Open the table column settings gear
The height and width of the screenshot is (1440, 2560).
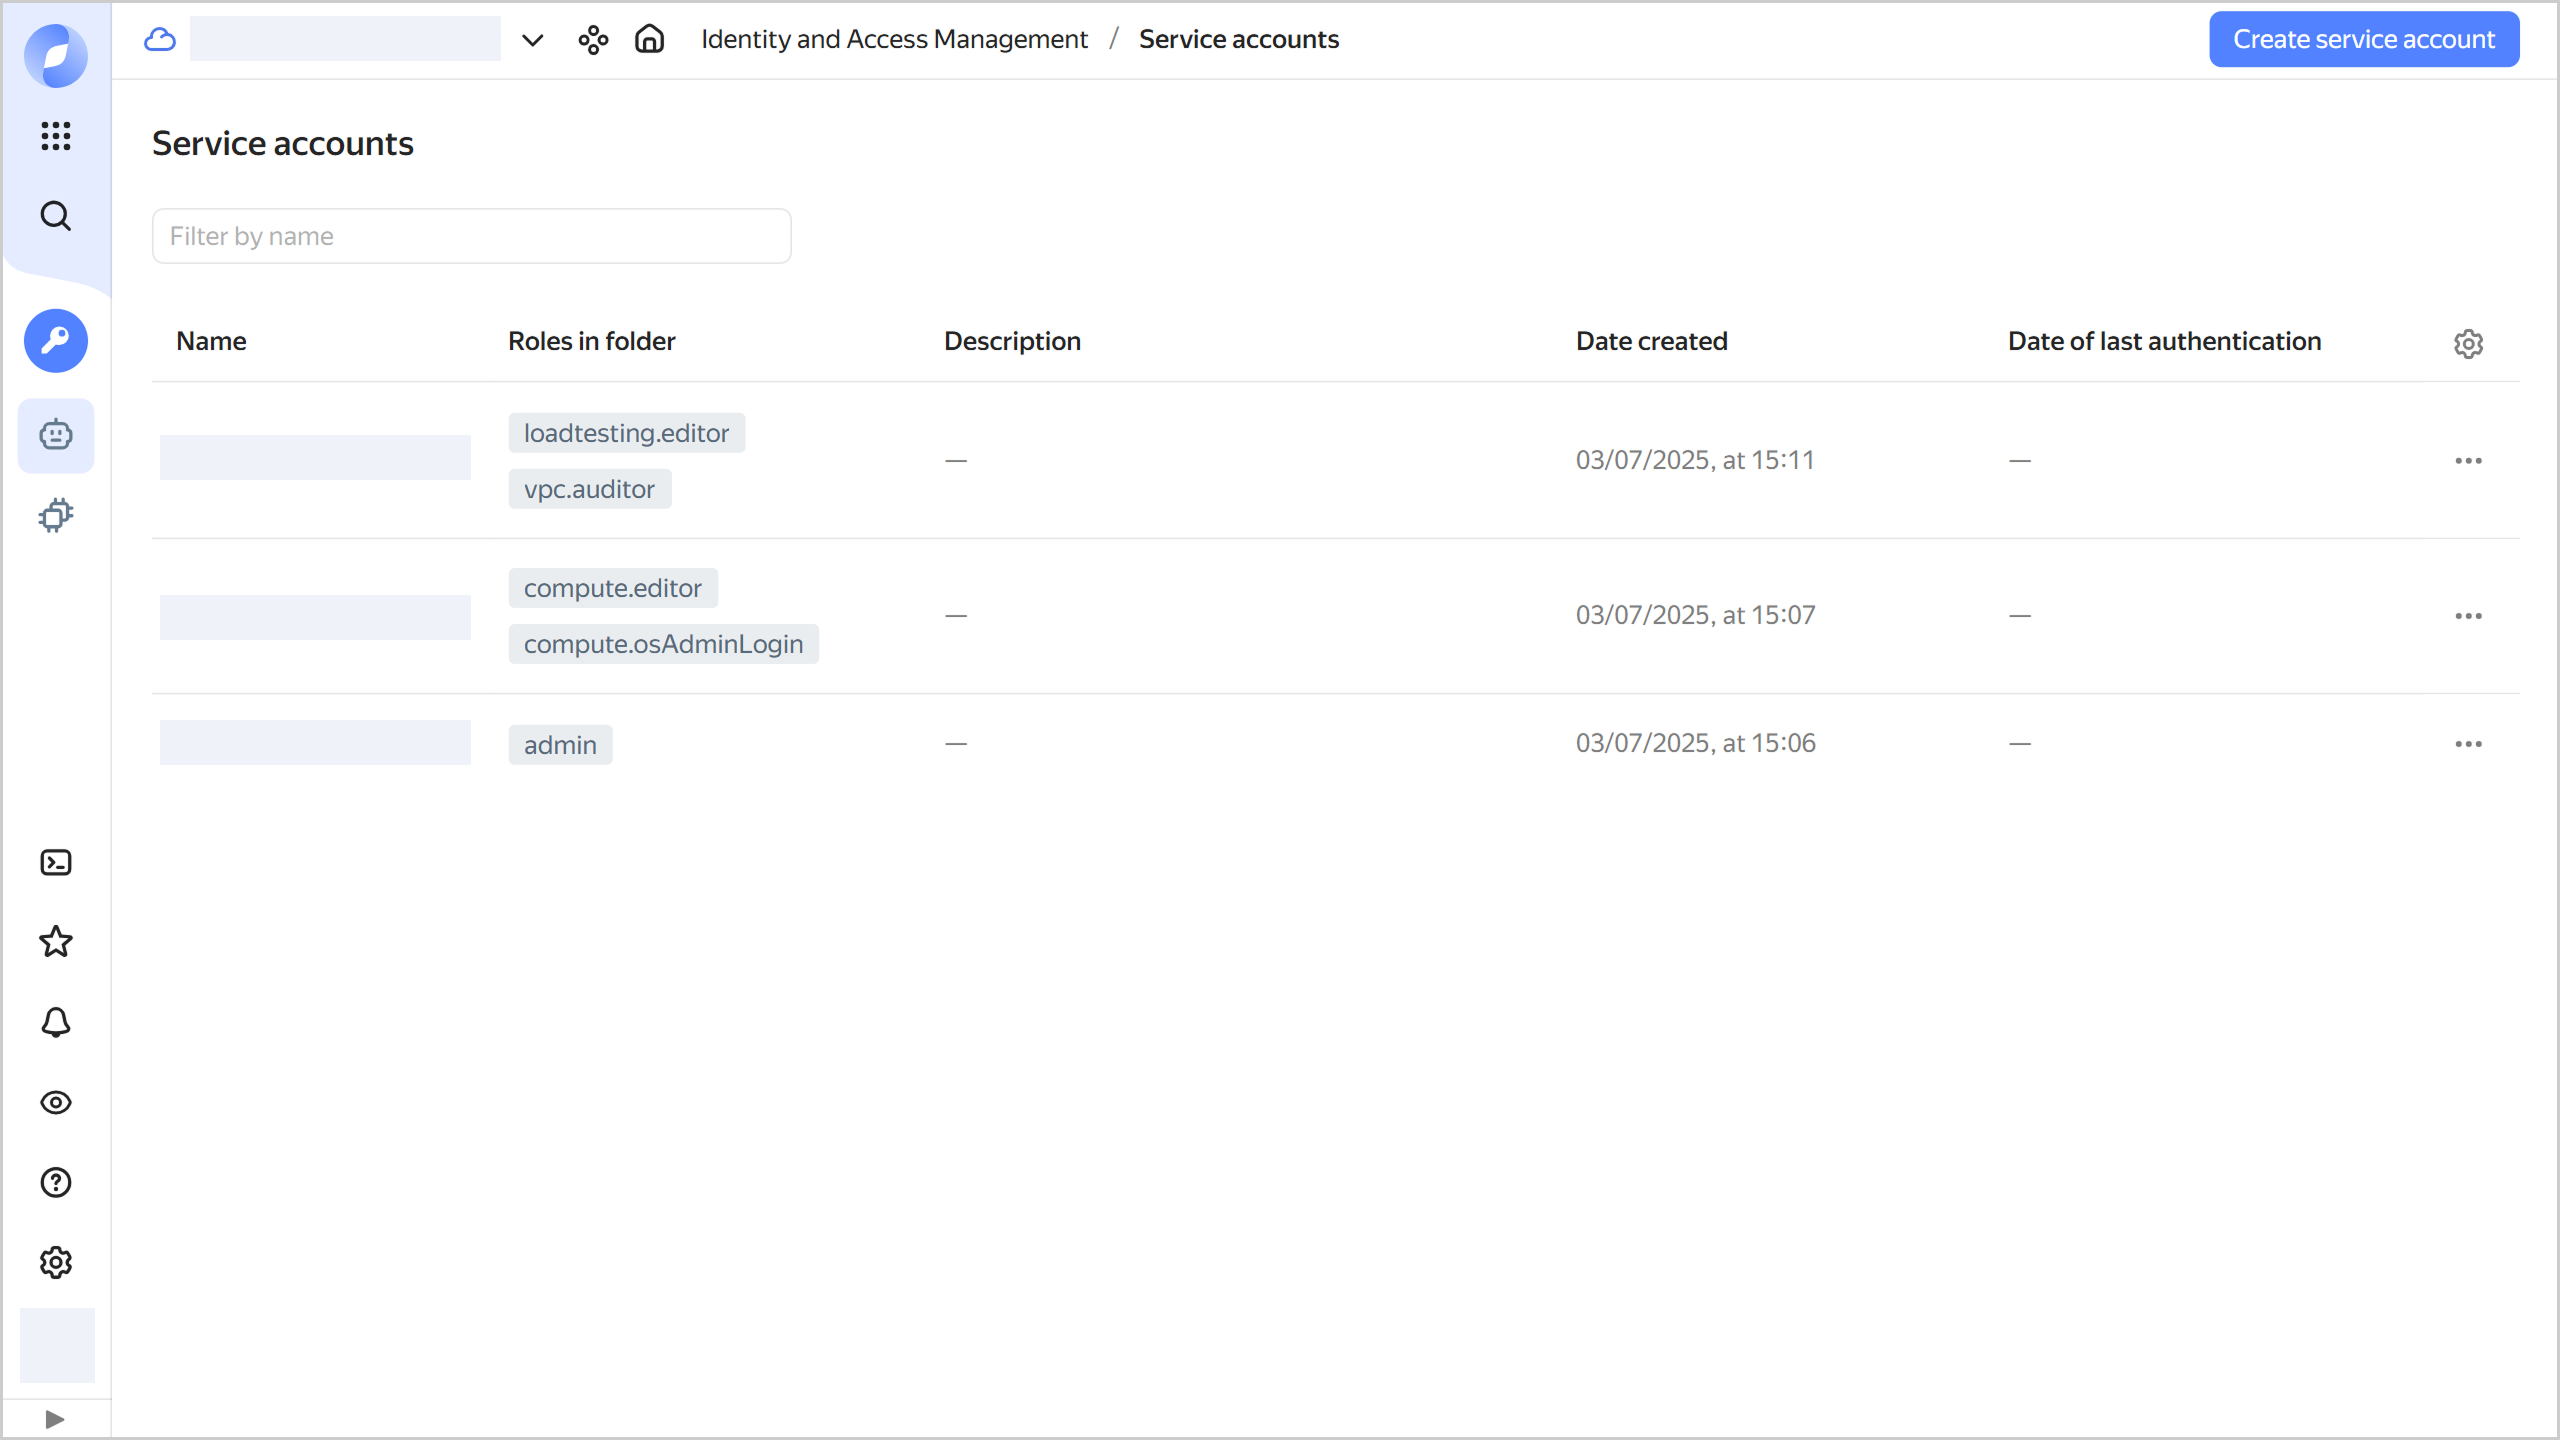pos(2469,344)
